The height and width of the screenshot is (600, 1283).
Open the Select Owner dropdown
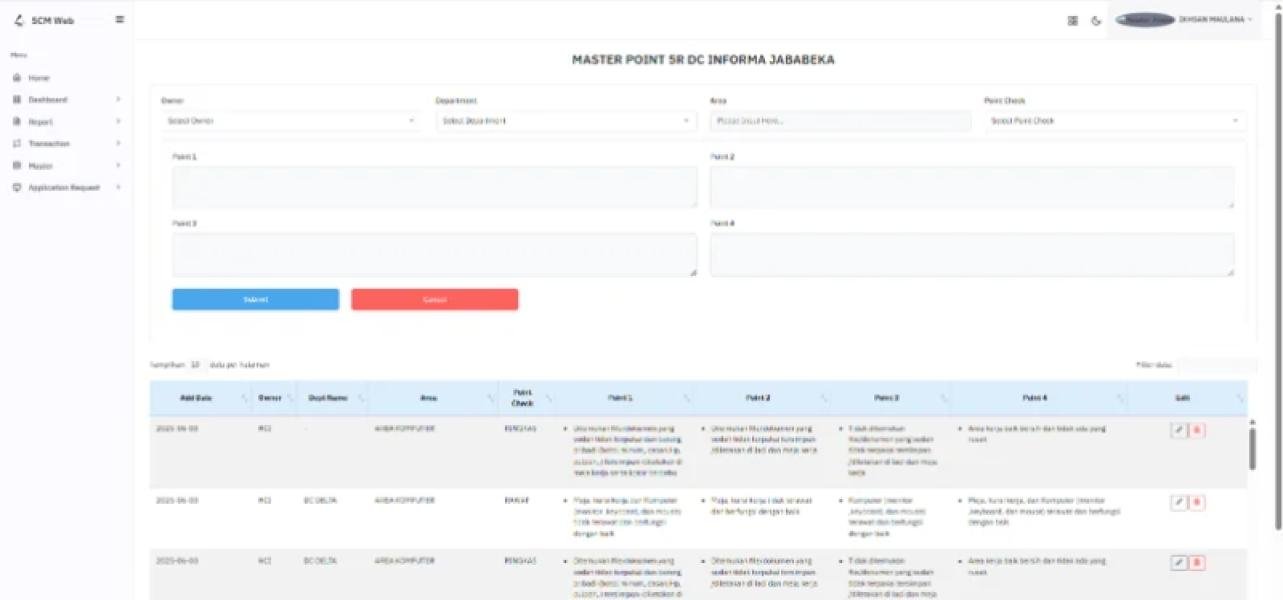pyautogui.click(x=290, y=121)
